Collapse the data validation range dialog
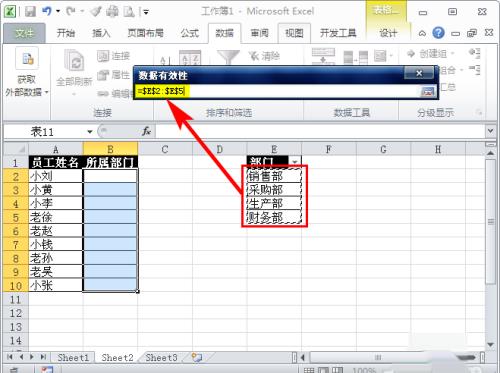The image size is (500, 373). [x=428, y=91]
